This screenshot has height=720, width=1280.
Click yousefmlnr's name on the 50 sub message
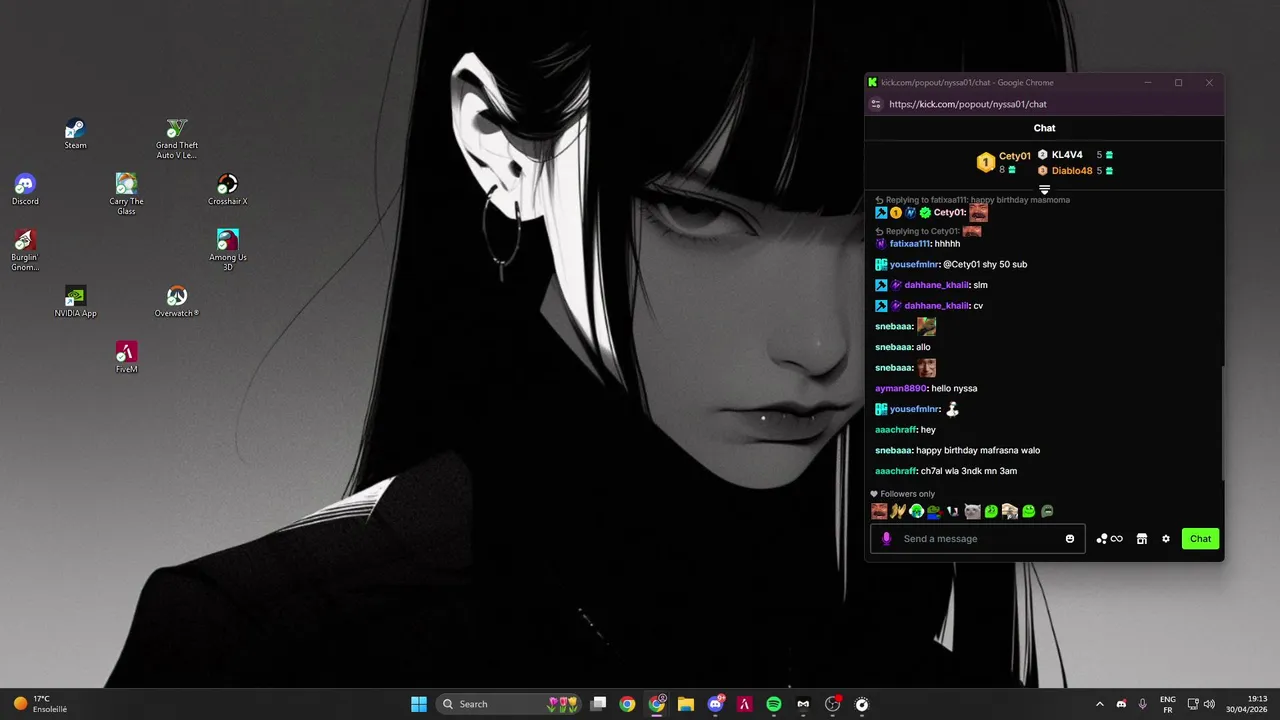pyautogui.click(x=914, y=264)
